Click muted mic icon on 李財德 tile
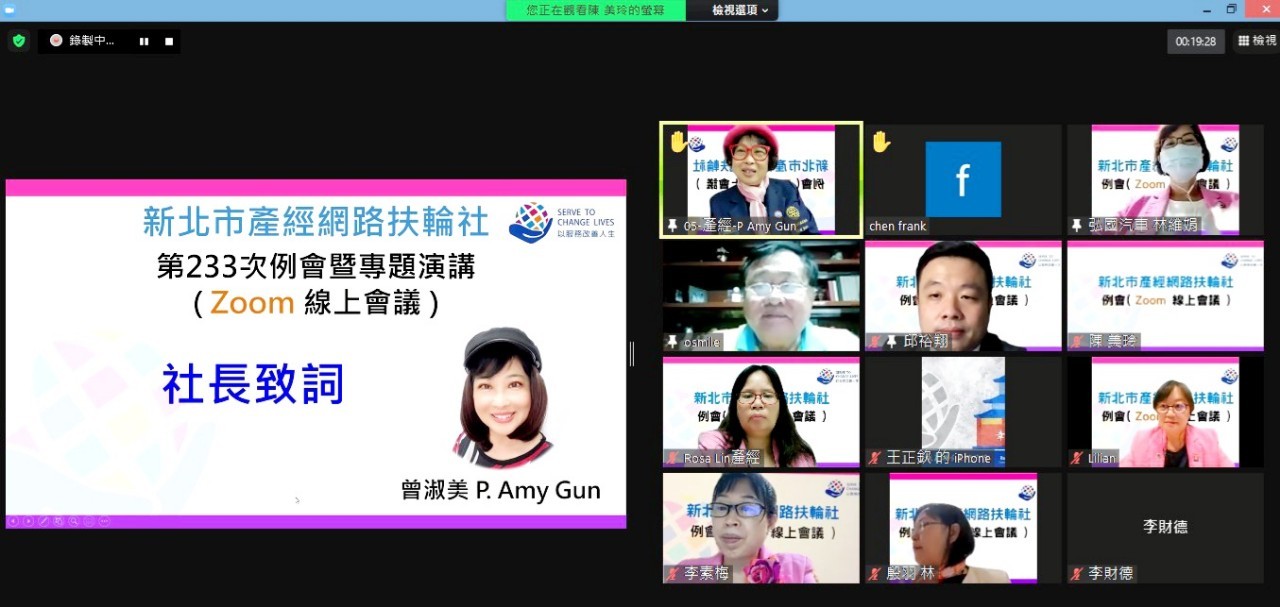Viewport: 1280px width, 607px height. pyautogui.click(x=1076, y=574)
